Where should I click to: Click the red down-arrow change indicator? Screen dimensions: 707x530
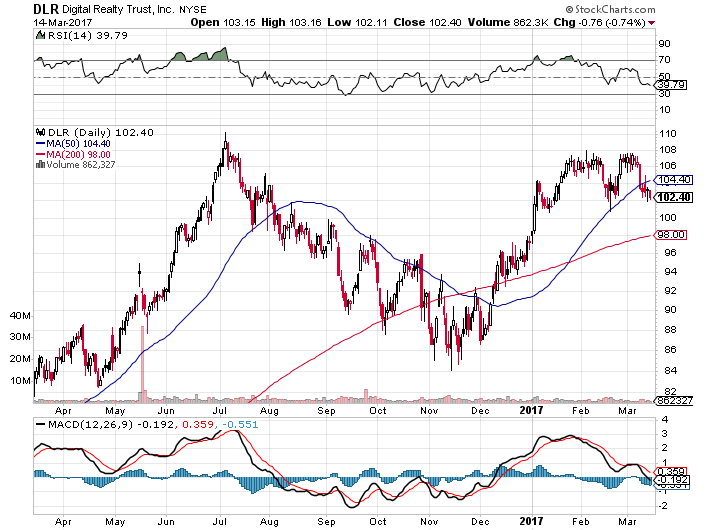pyautogui.click(x=652, y=23)
